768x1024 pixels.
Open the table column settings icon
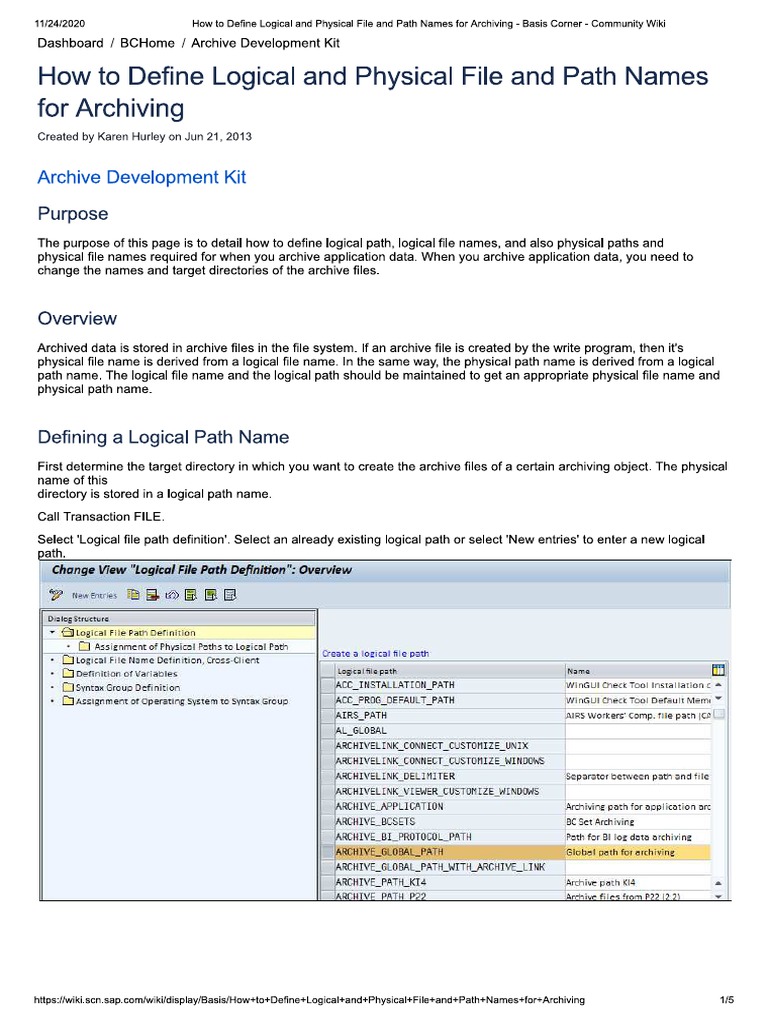[x=718, y=670]
